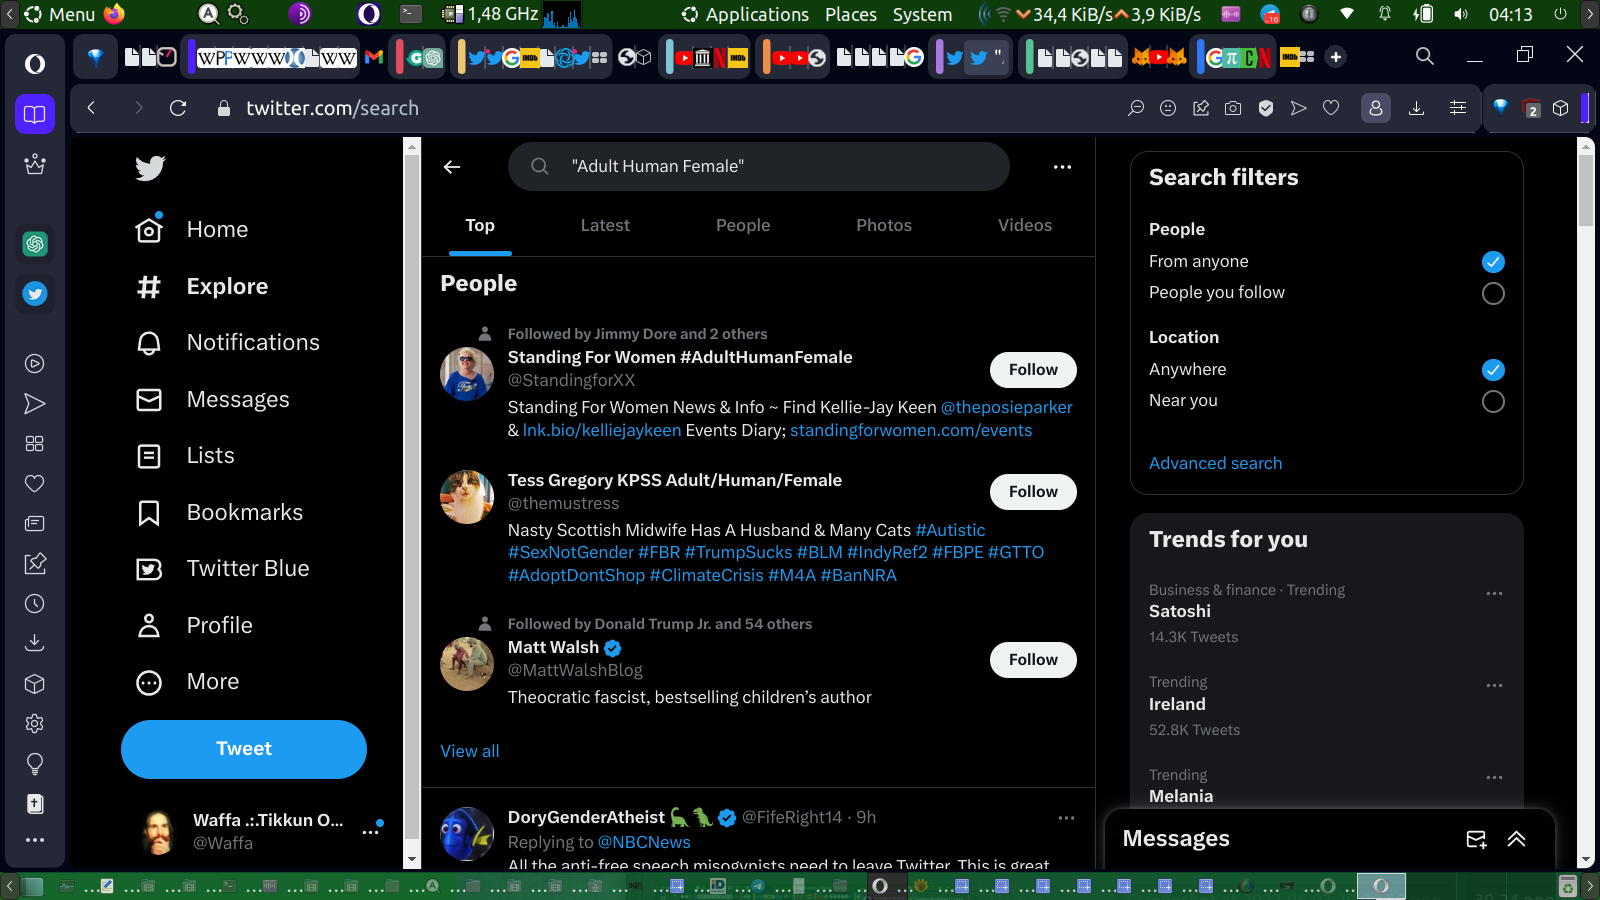The image size is (1600, 900).
Task: Open Notifications in Twitter navigation
Action: click(x=228, y=343)
